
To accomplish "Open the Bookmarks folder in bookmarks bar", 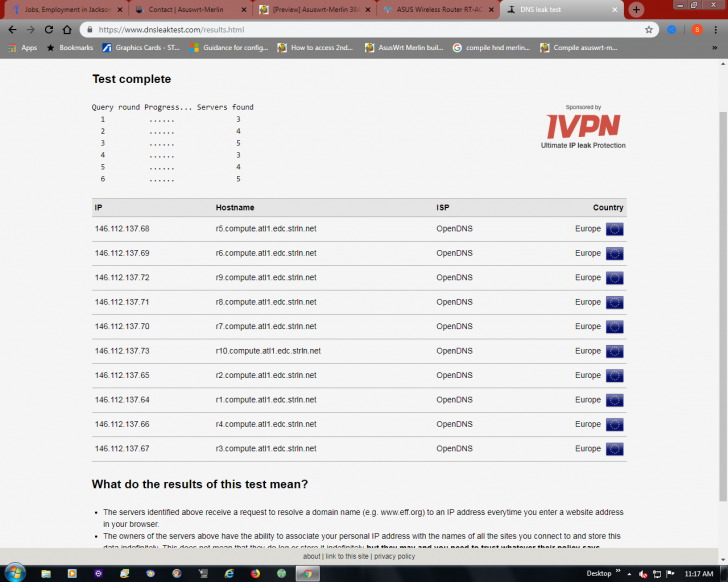I will point(70,48).
